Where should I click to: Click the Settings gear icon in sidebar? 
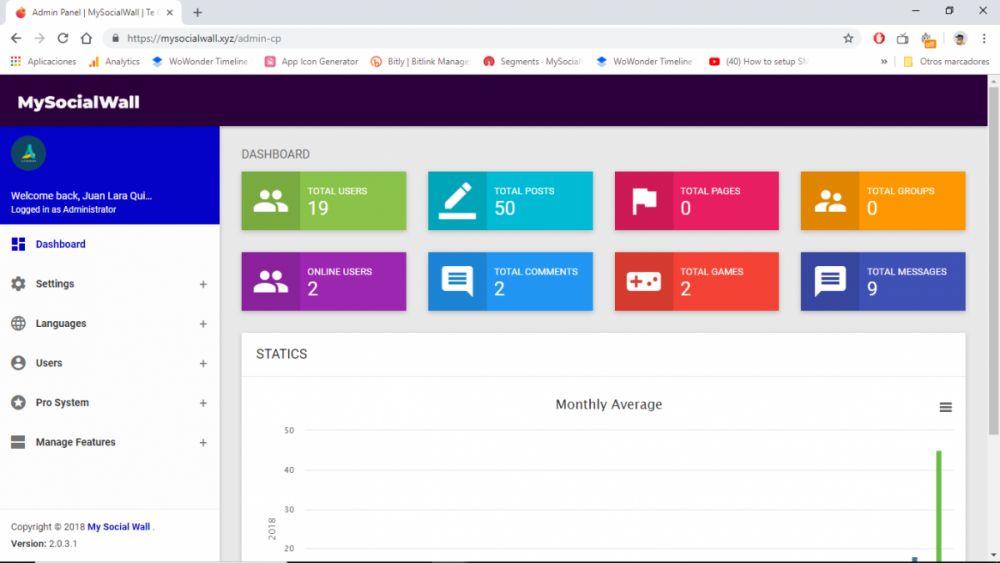[18, 284]
